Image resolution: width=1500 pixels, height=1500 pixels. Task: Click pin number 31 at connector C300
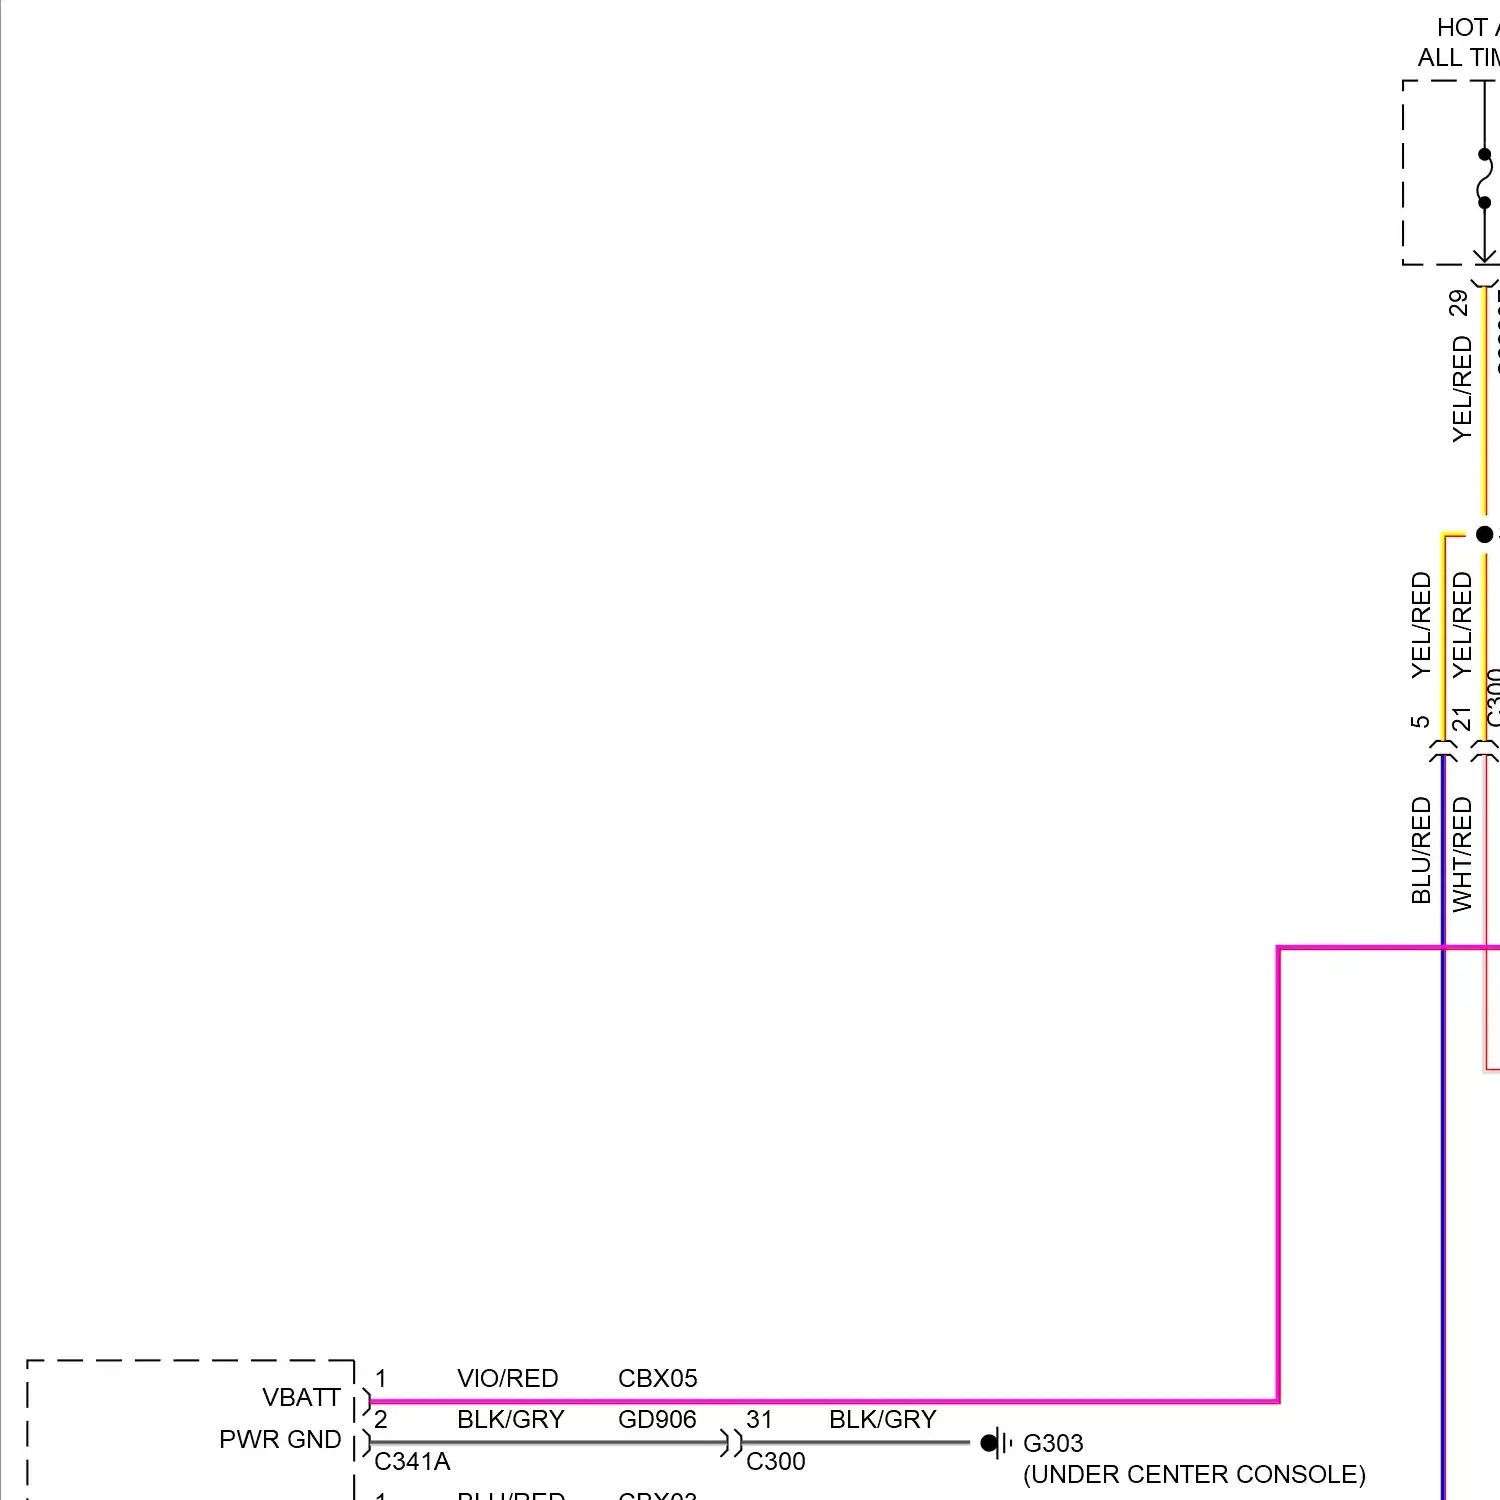click(x=759, y=1419)
